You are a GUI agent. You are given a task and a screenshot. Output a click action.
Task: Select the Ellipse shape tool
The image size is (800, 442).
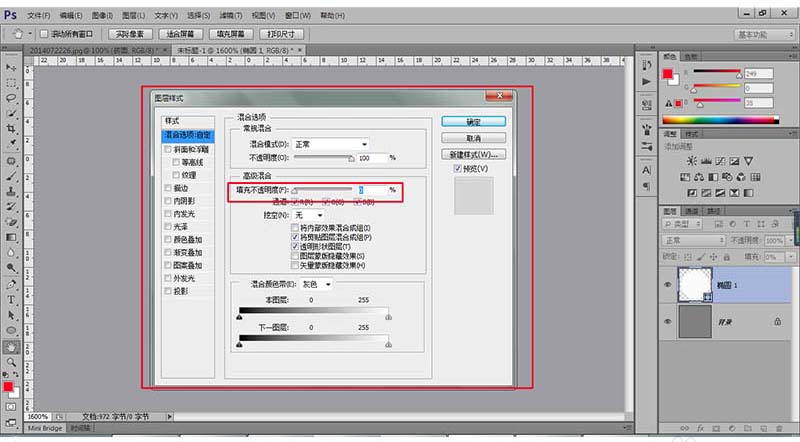coord(11,331)
